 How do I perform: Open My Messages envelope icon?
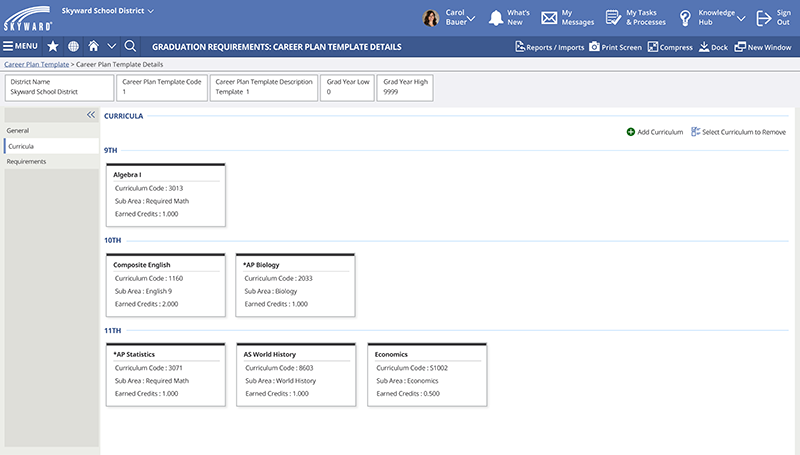click(549, 18)
